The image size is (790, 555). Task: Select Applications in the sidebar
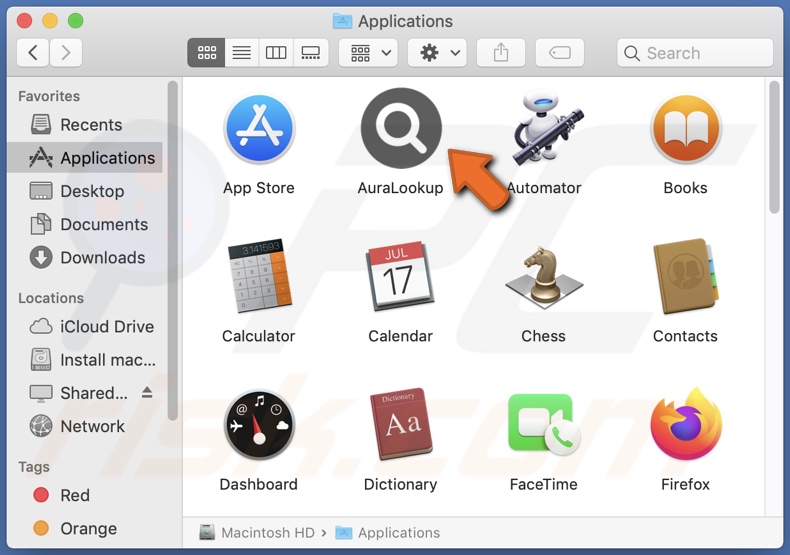[85, 158]
